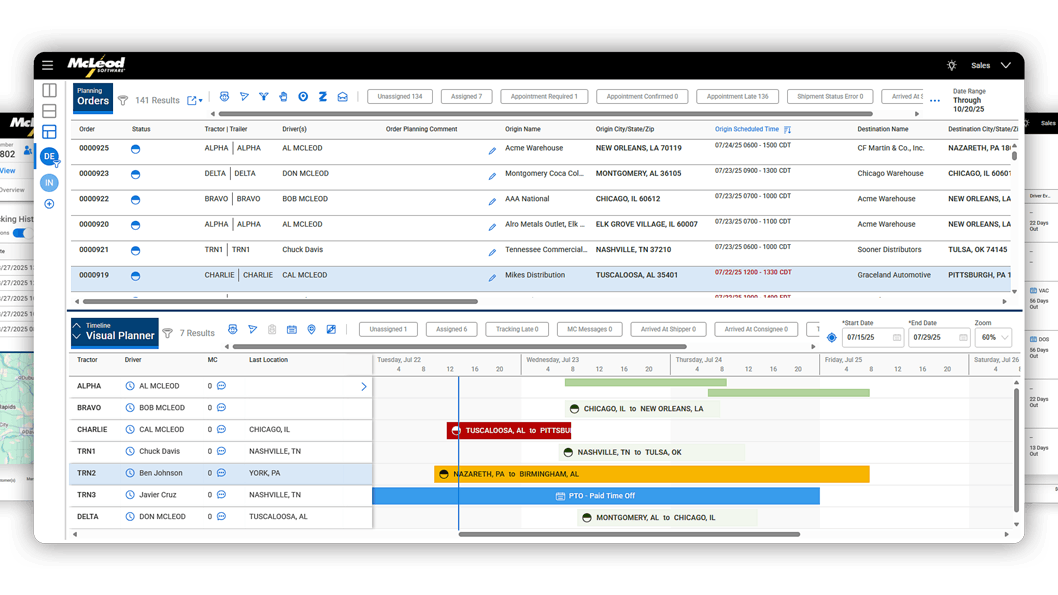This screenshot has width=1058, height=595.
Task: Click the map pin icon in Planning Orders toolbar
Action: (x=302, y=97)
